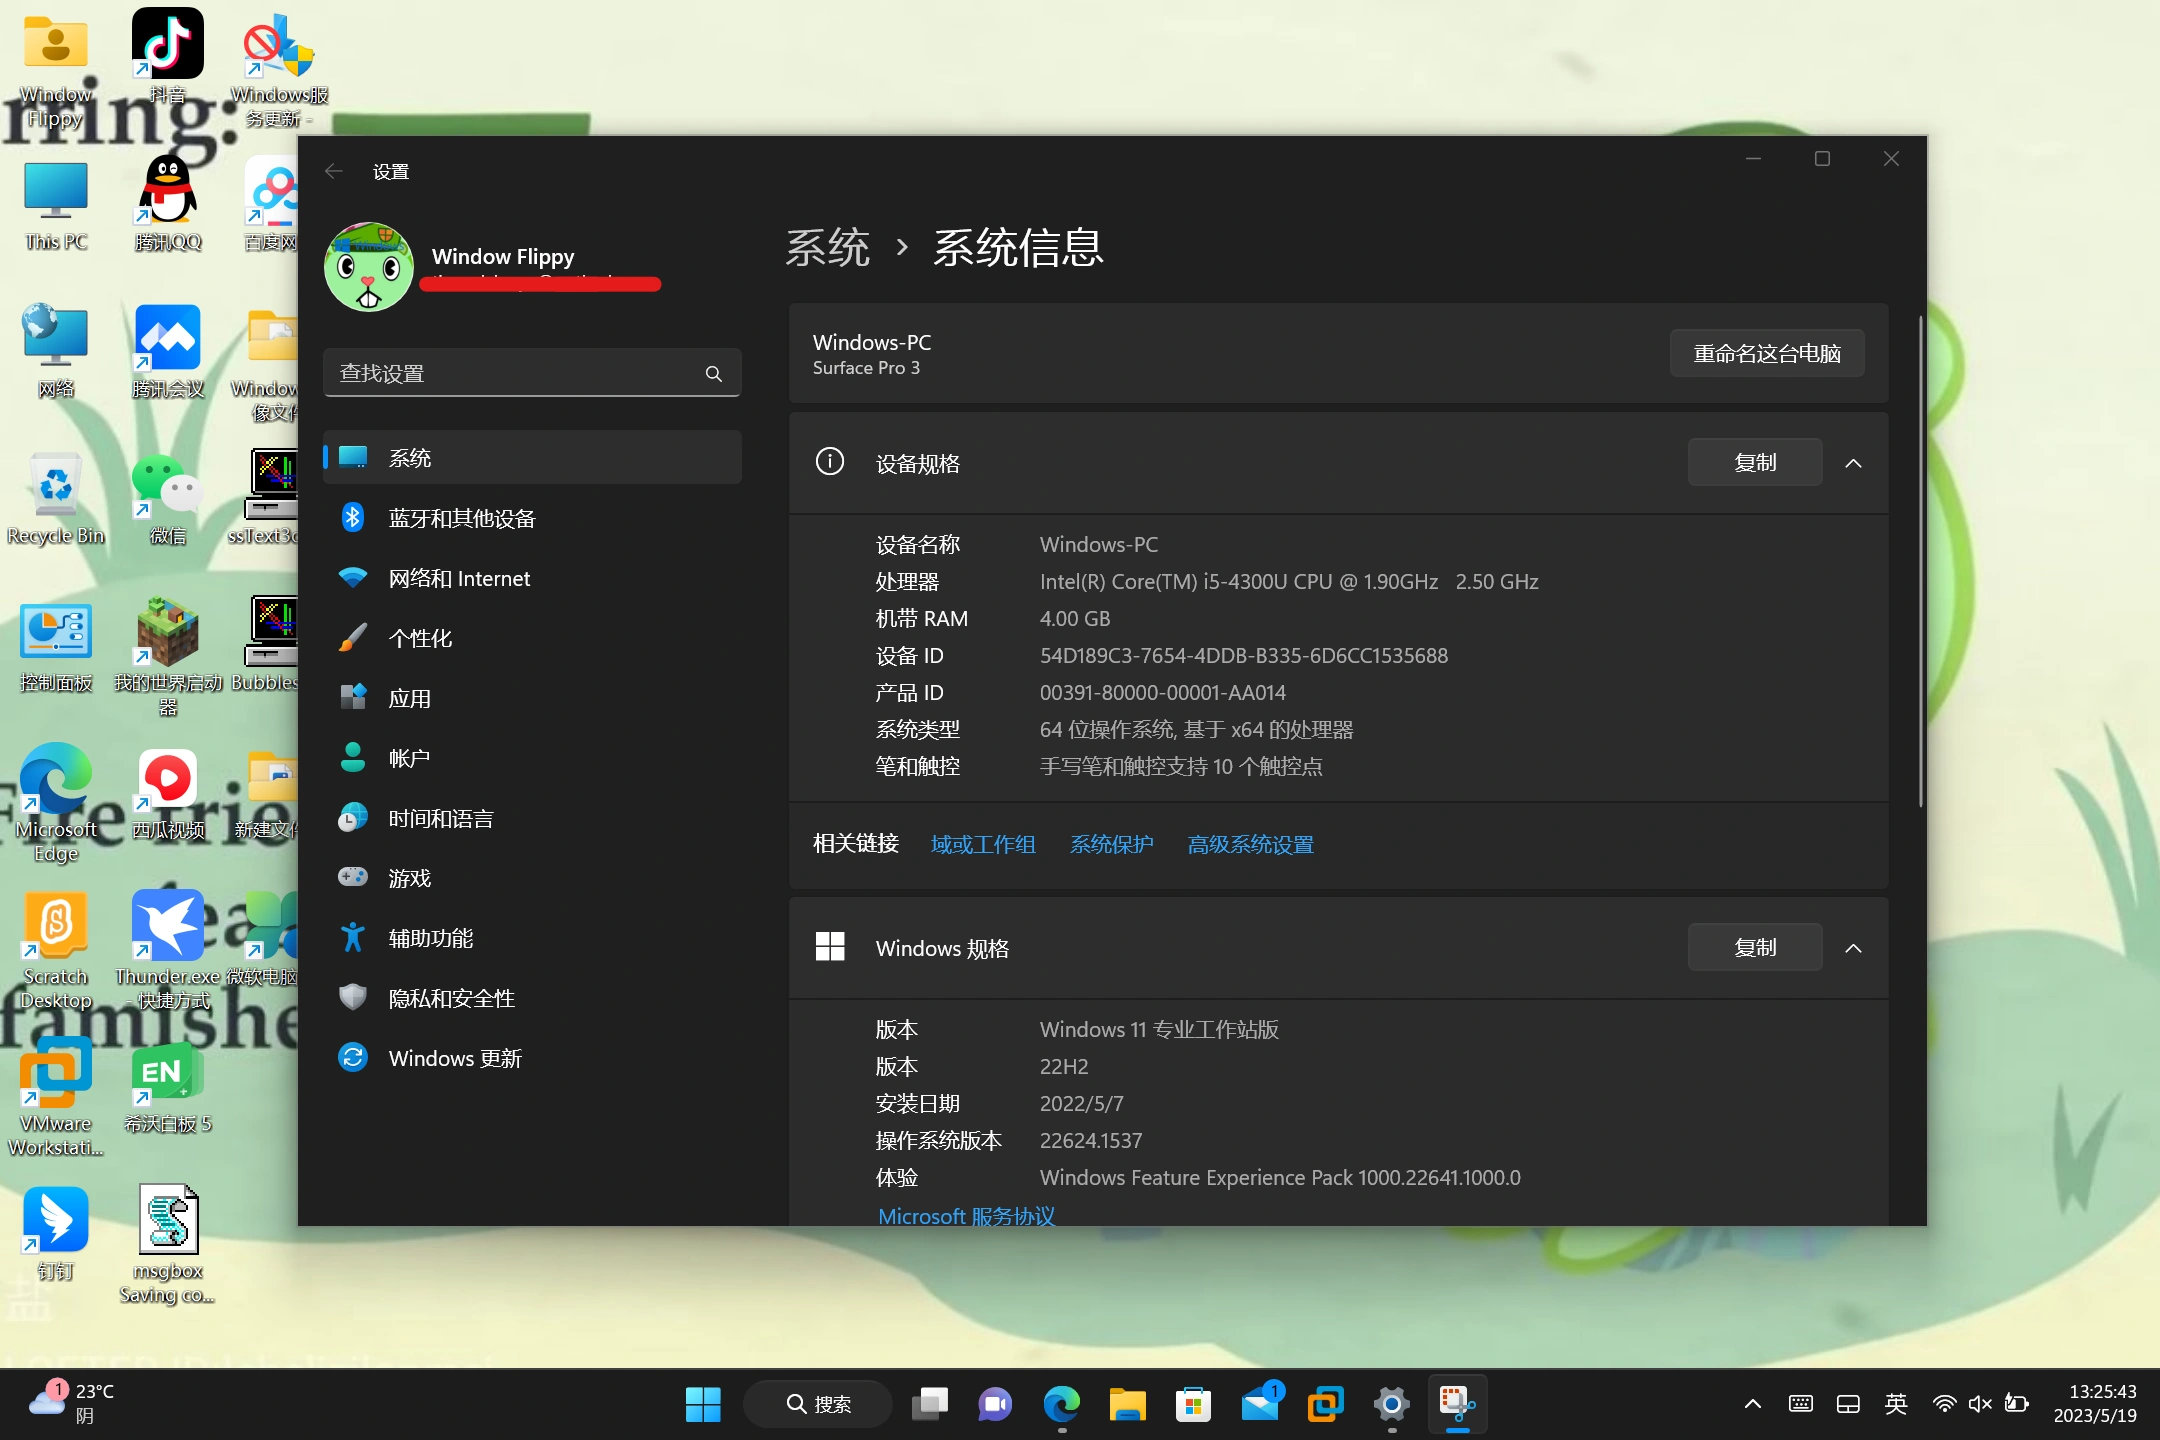Click 重命名这台电脑 button
The width and height of the screenshot is (2160, 1440).
1766,354
